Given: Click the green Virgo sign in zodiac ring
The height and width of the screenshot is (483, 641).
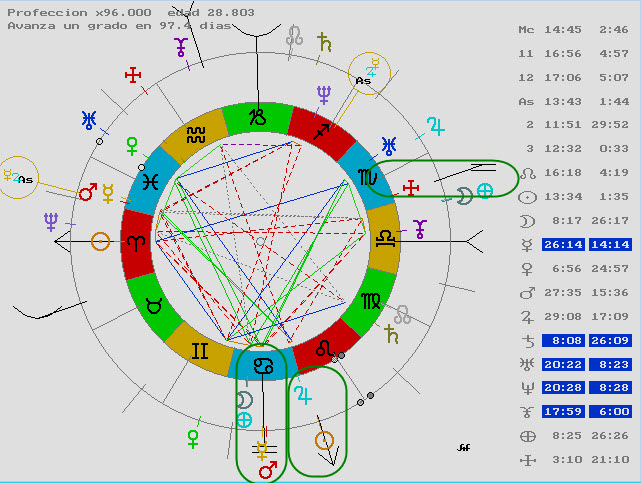Looking at the screenshot, I should pyautogui.click(x=369, y=301).
